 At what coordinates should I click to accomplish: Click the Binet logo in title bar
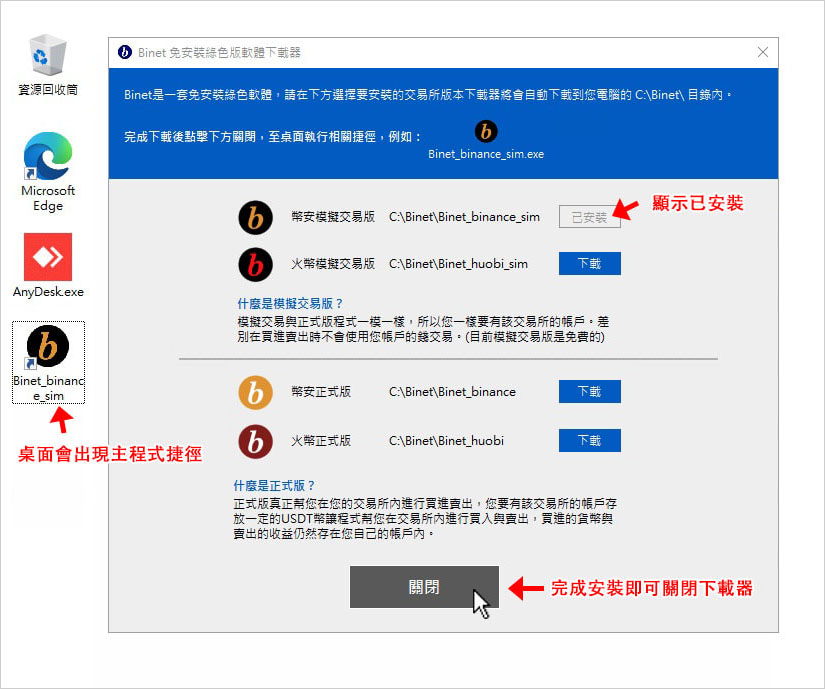(125, 52)
